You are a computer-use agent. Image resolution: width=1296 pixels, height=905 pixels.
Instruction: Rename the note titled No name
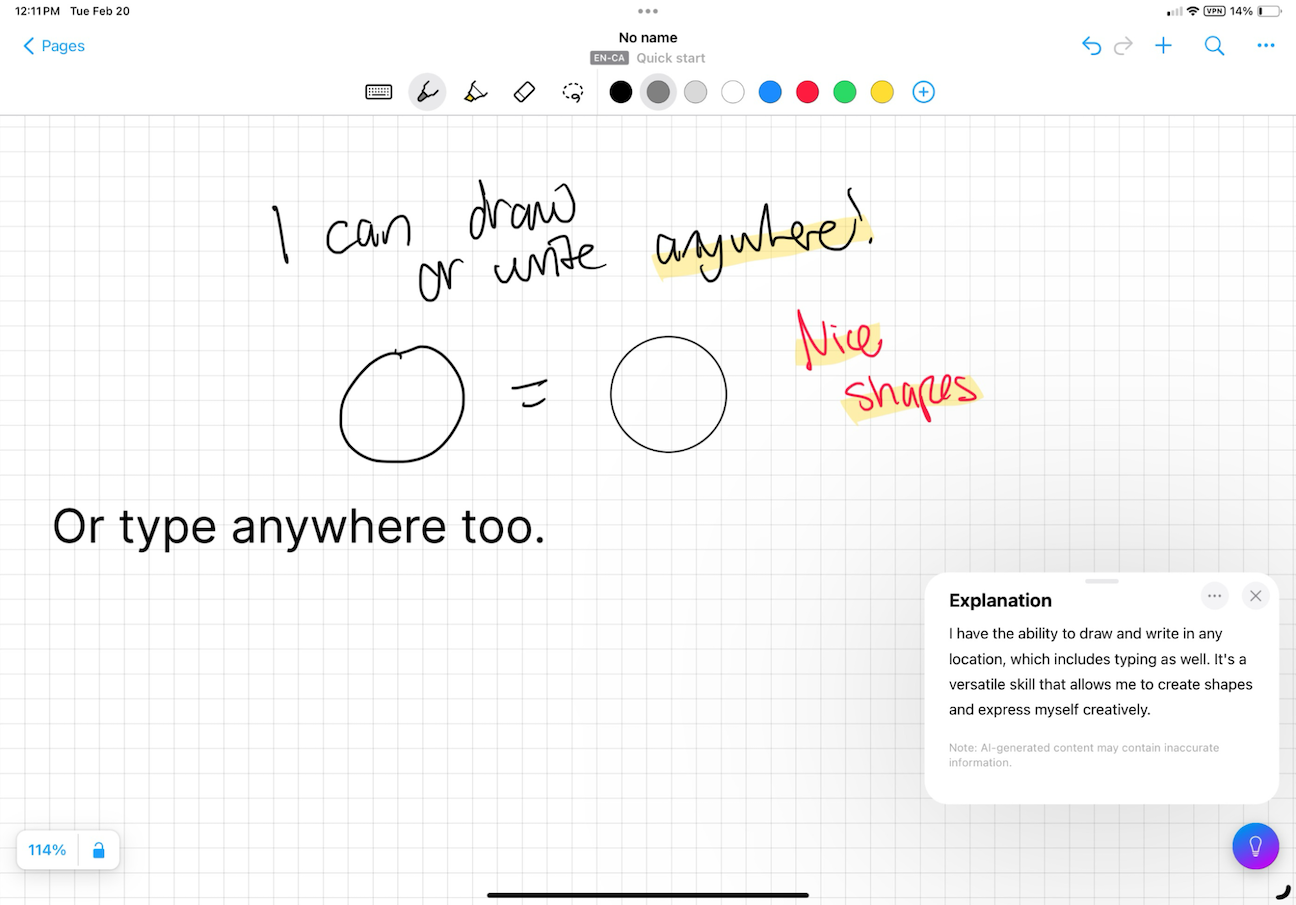click(648, 38)
